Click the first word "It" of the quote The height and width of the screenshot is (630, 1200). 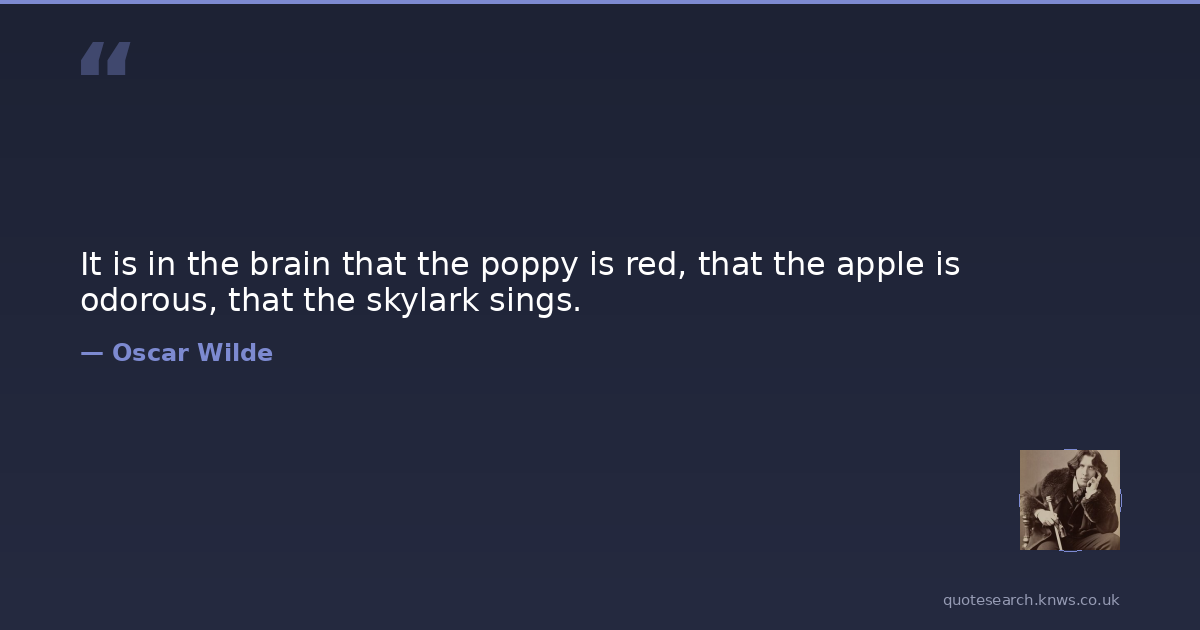[91, 265]
